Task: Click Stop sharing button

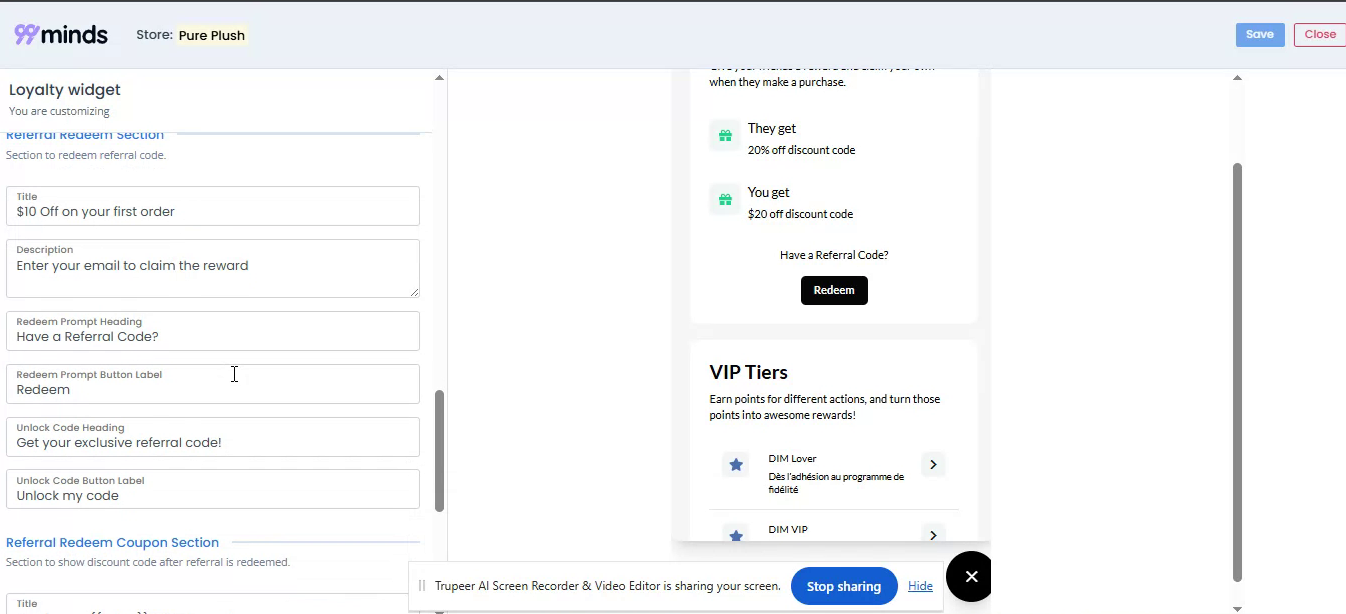Action: (844, 586)
